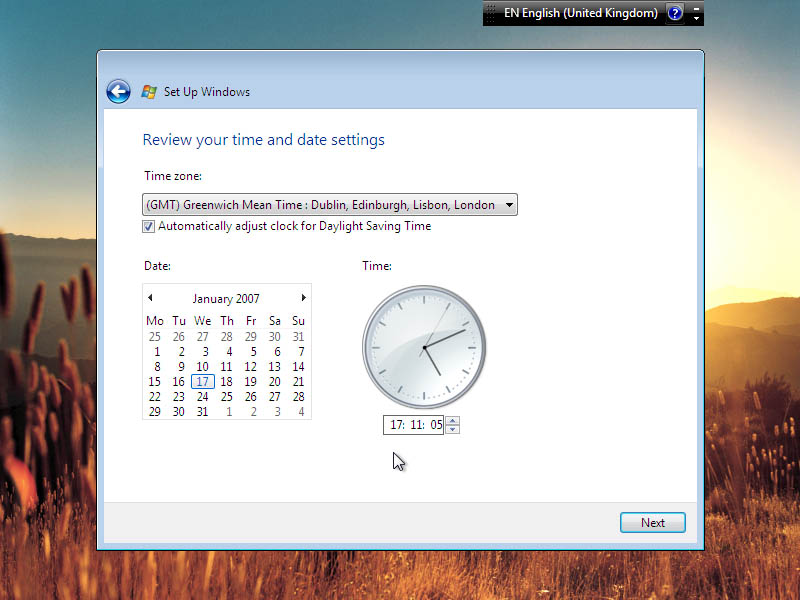The image size is (800, 600).
Task: Select January 13 on the calendar
Action: (x=274, y=366)
